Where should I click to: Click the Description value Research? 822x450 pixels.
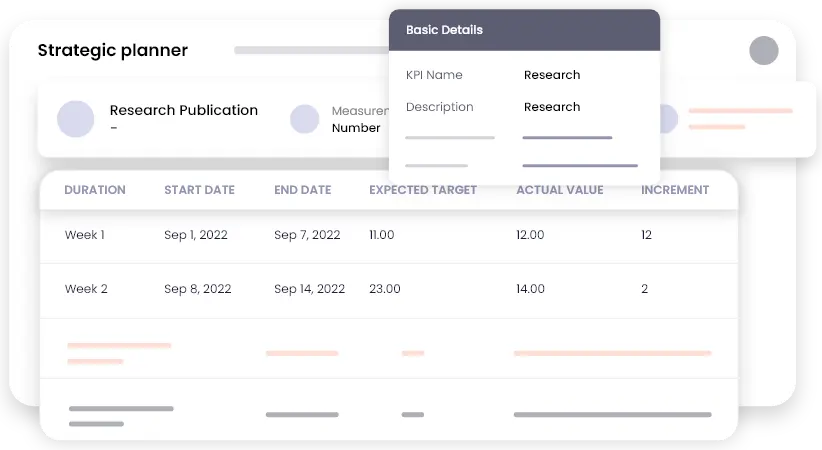click(552, 107)
